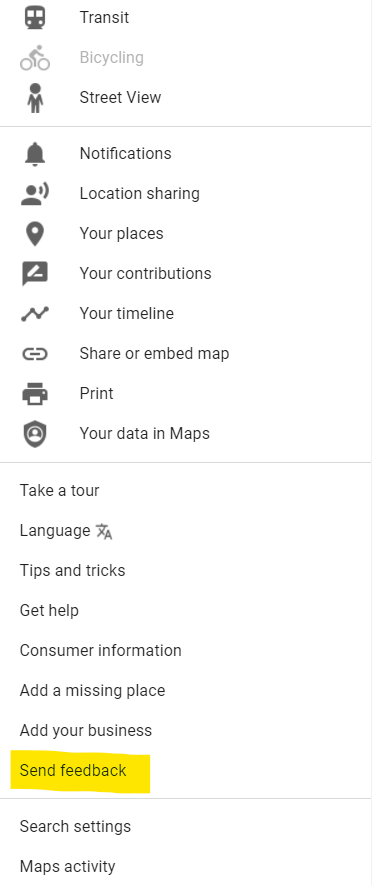Click the Your contributions pencil icon

point(35,274)
